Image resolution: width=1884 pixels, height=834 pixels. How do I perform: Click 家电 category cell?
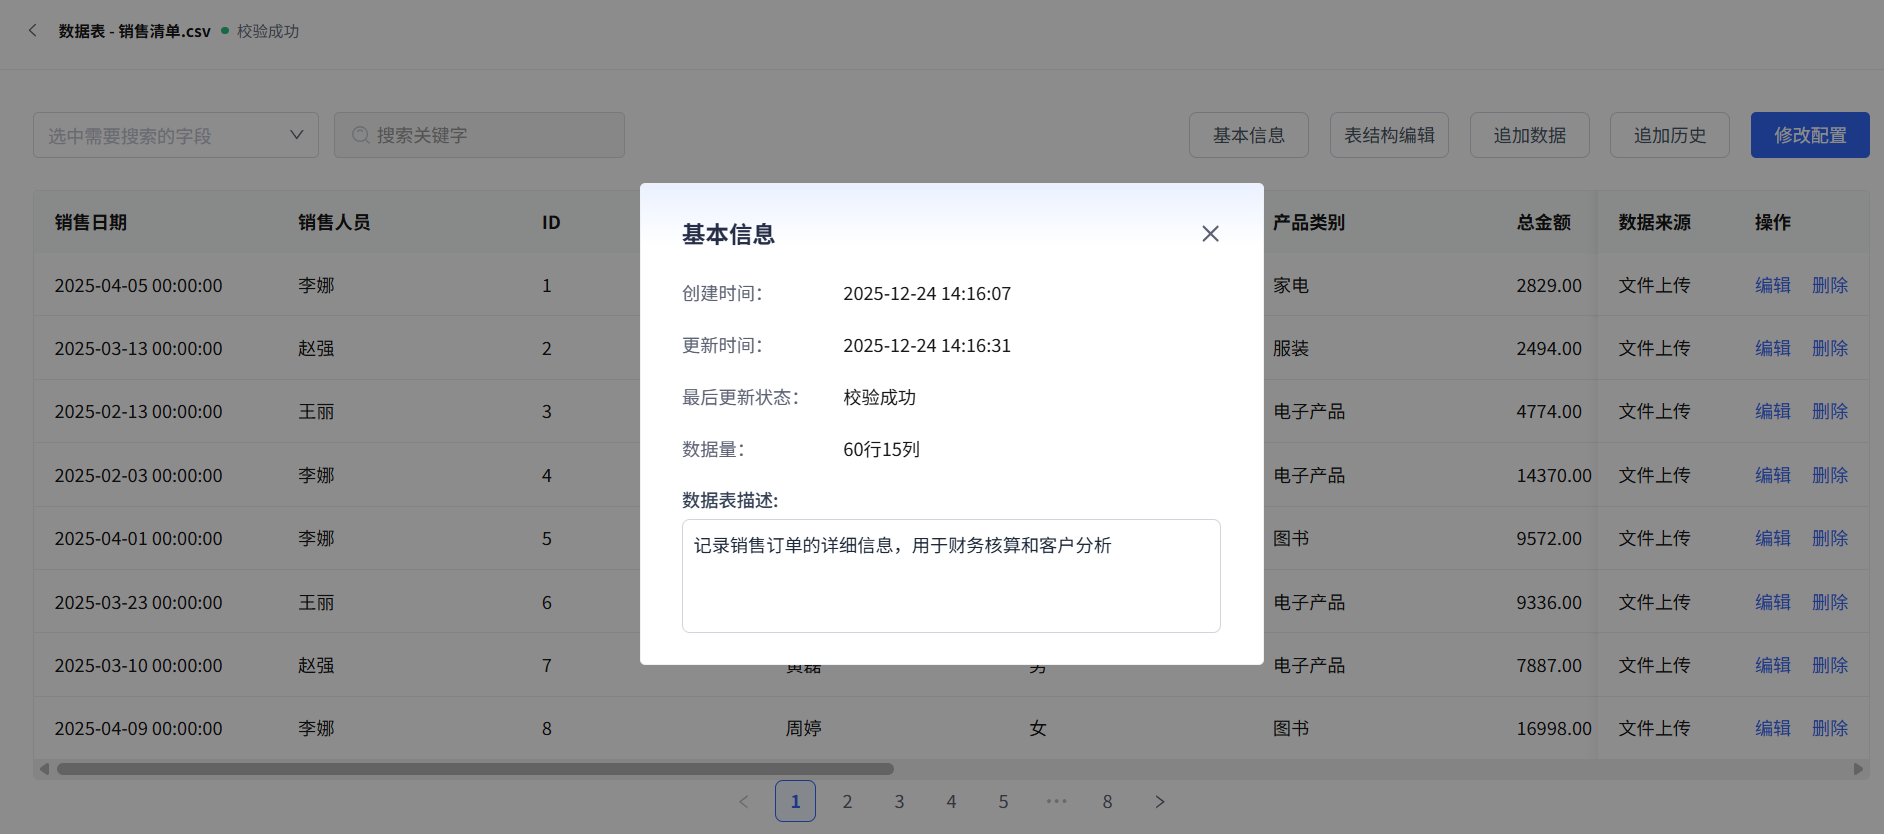[1291, 285]
